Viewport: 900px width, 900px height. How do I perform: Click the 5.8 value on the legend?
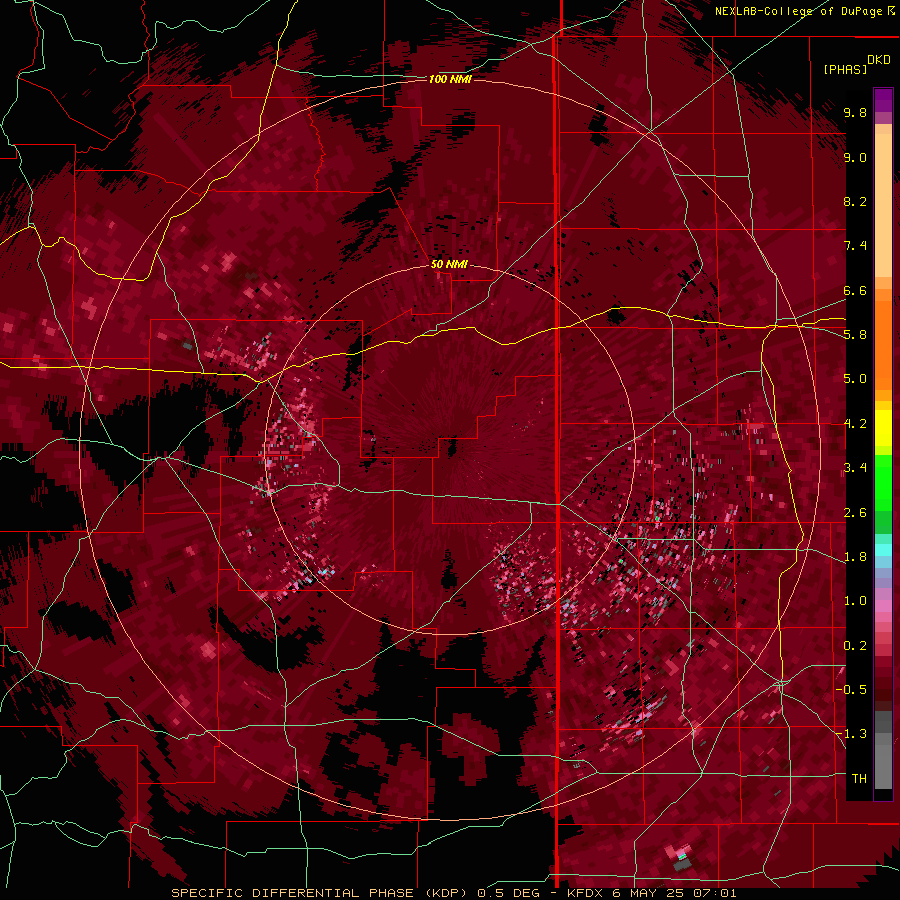pos(855,335)
